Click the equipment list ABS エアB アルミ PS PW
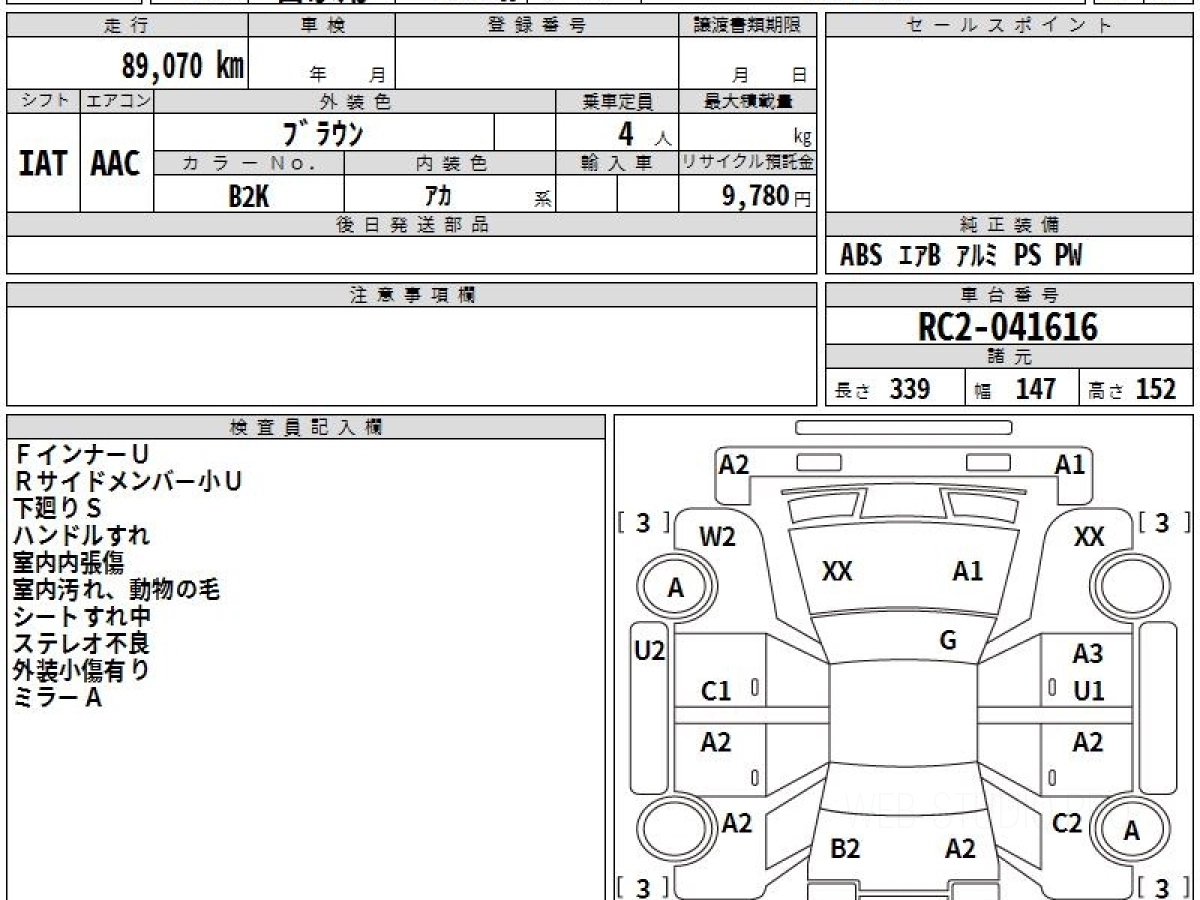 pyautogui.click(x=961, y=256)
